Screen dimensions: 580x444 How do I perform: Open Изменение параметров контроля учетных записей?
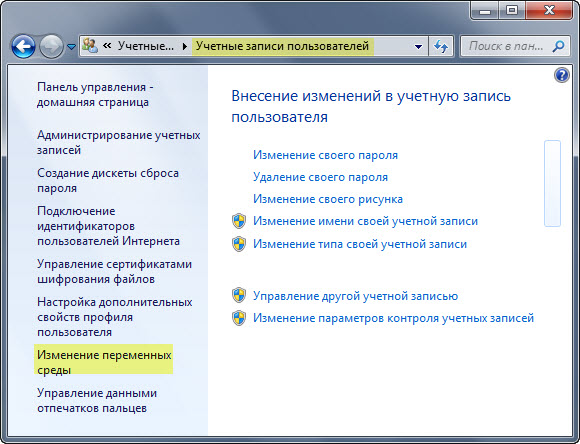[394, 318]
